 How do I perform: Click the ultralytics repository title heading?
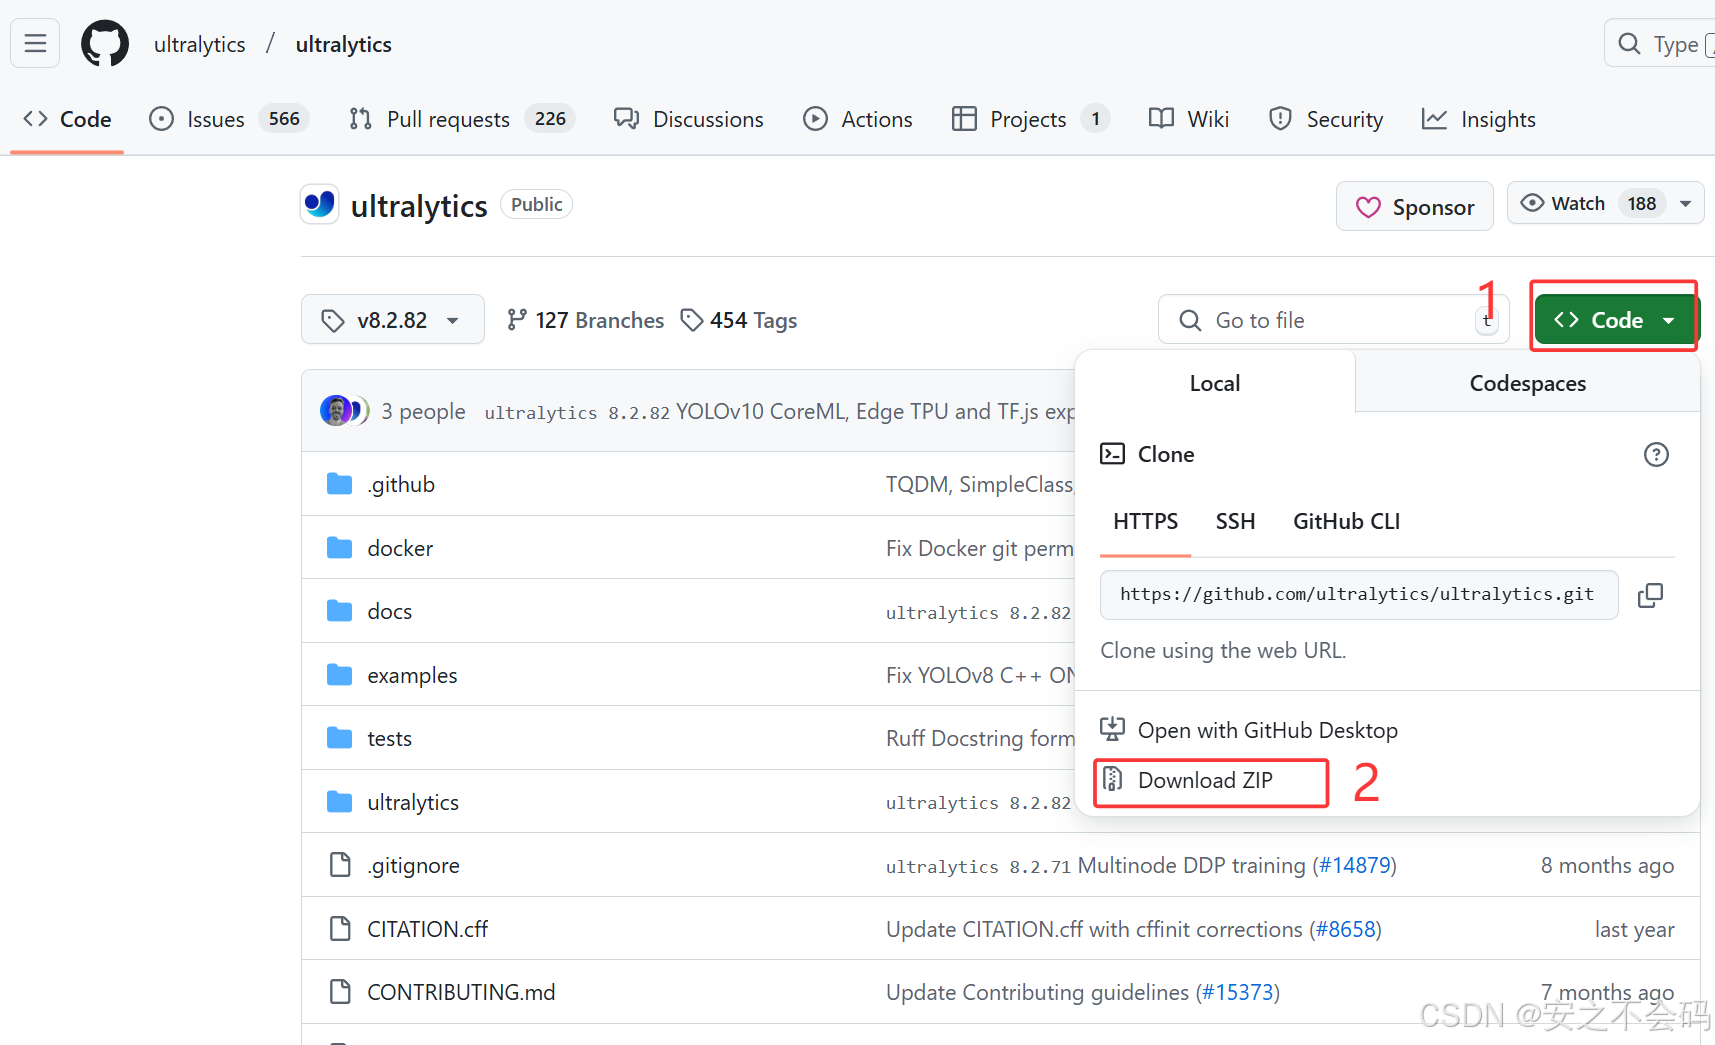point(419,206)
